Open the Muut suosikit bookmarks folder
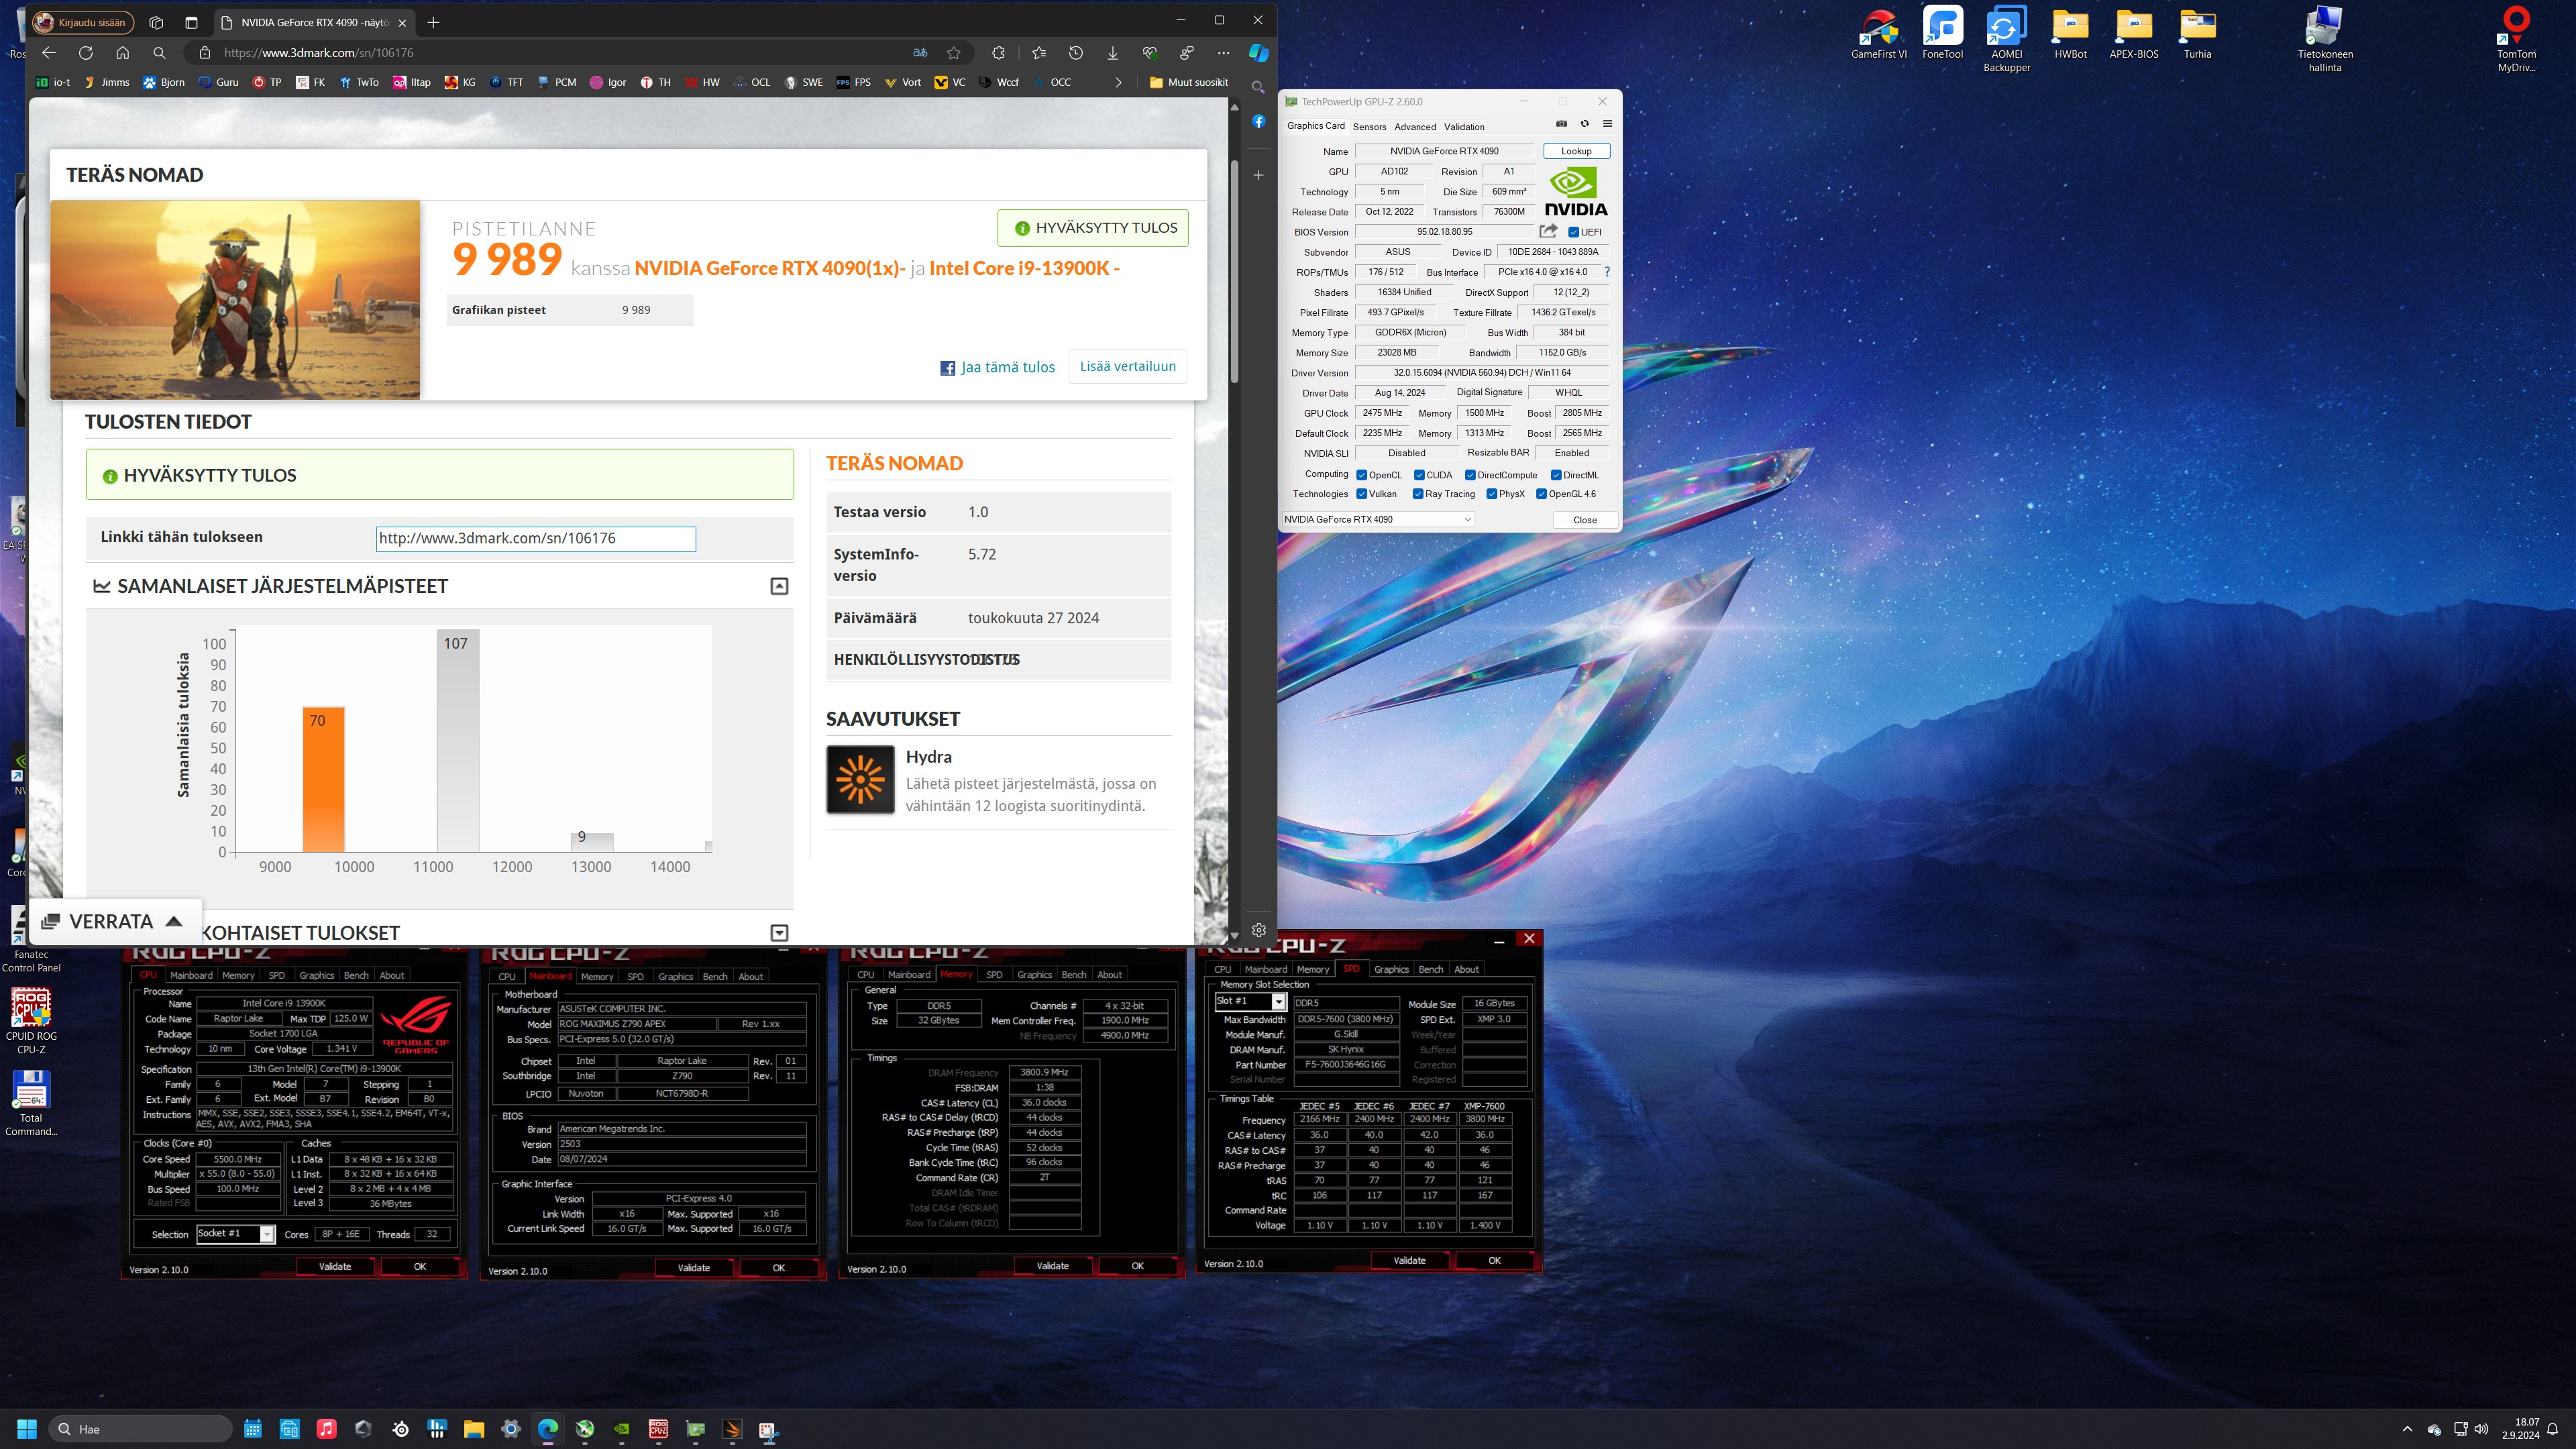 click(x=1188, y=82)
